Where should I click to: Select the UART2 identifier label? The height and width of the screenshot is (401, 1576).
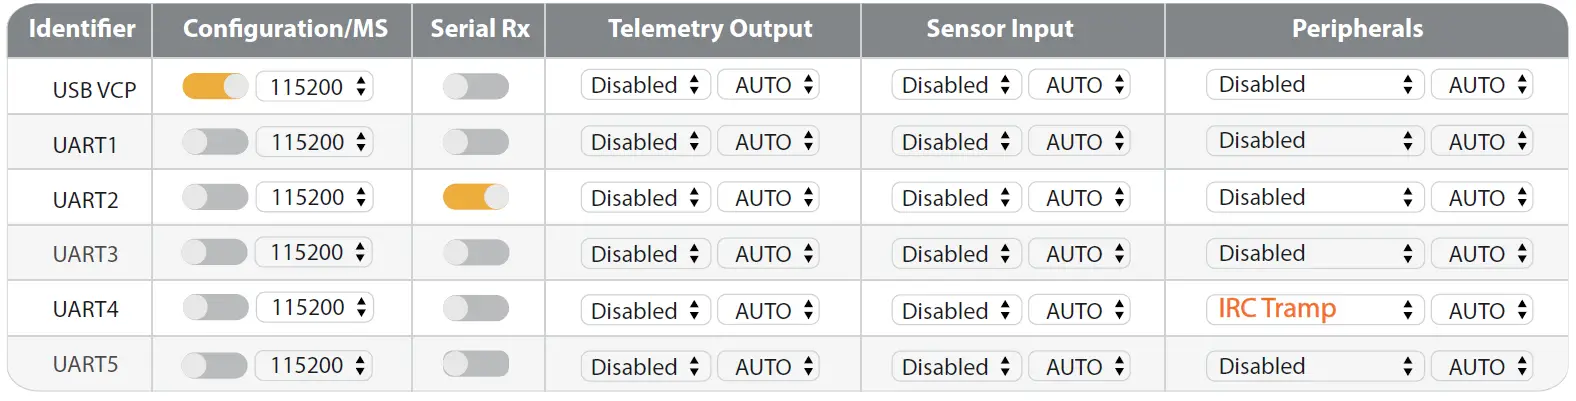[x=85, y=200]
